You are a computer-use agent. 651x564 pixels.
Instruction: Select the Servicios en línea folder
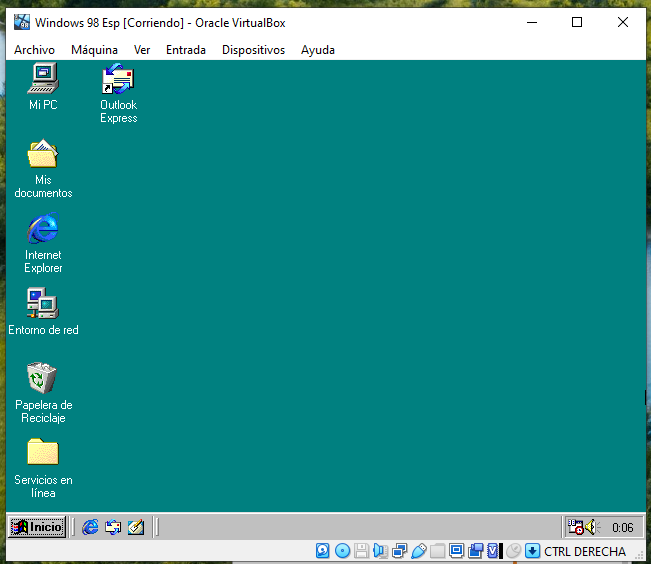pyautogui.click(x=43, y=452)
